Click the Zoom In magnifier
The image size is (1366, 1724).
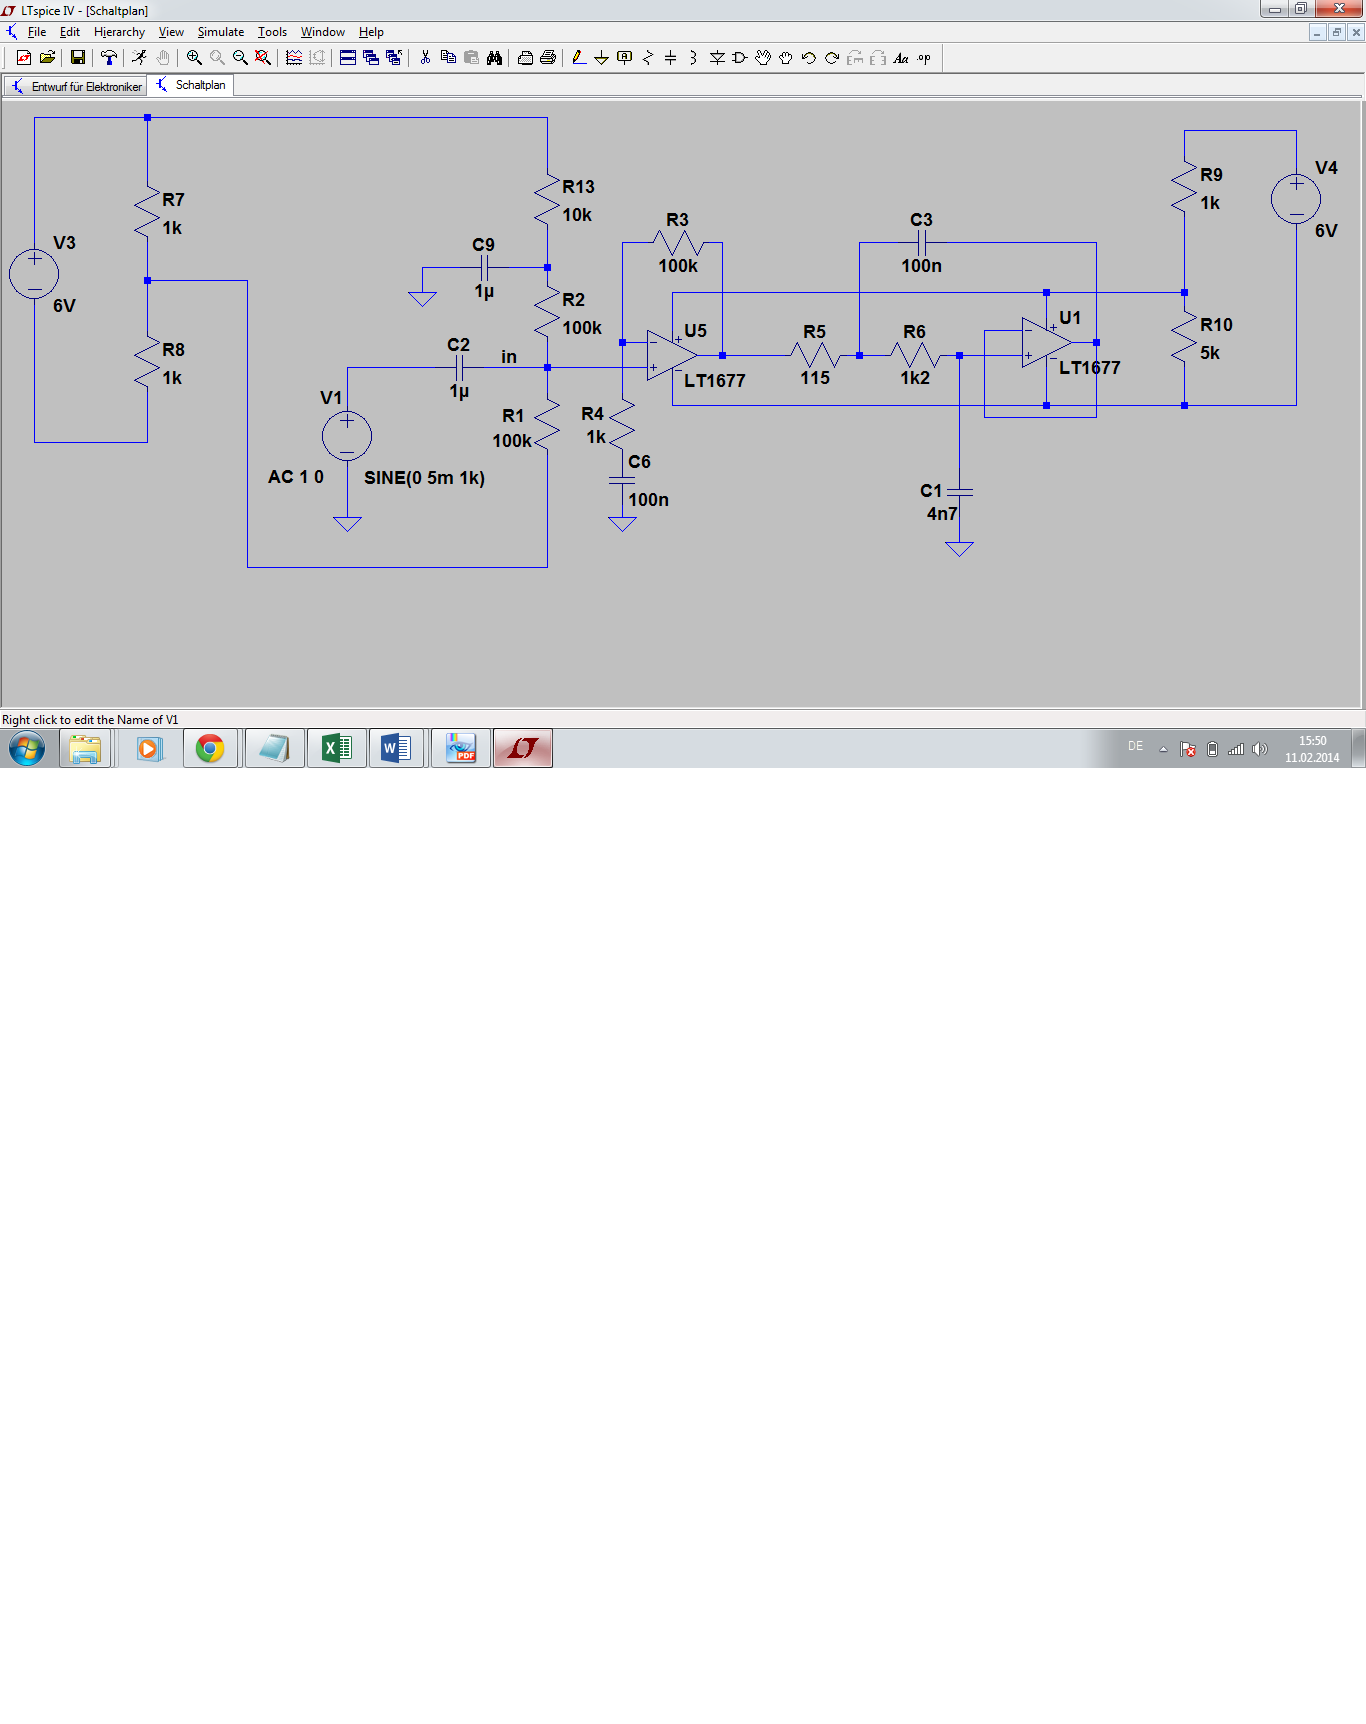(x=194, y=58)
